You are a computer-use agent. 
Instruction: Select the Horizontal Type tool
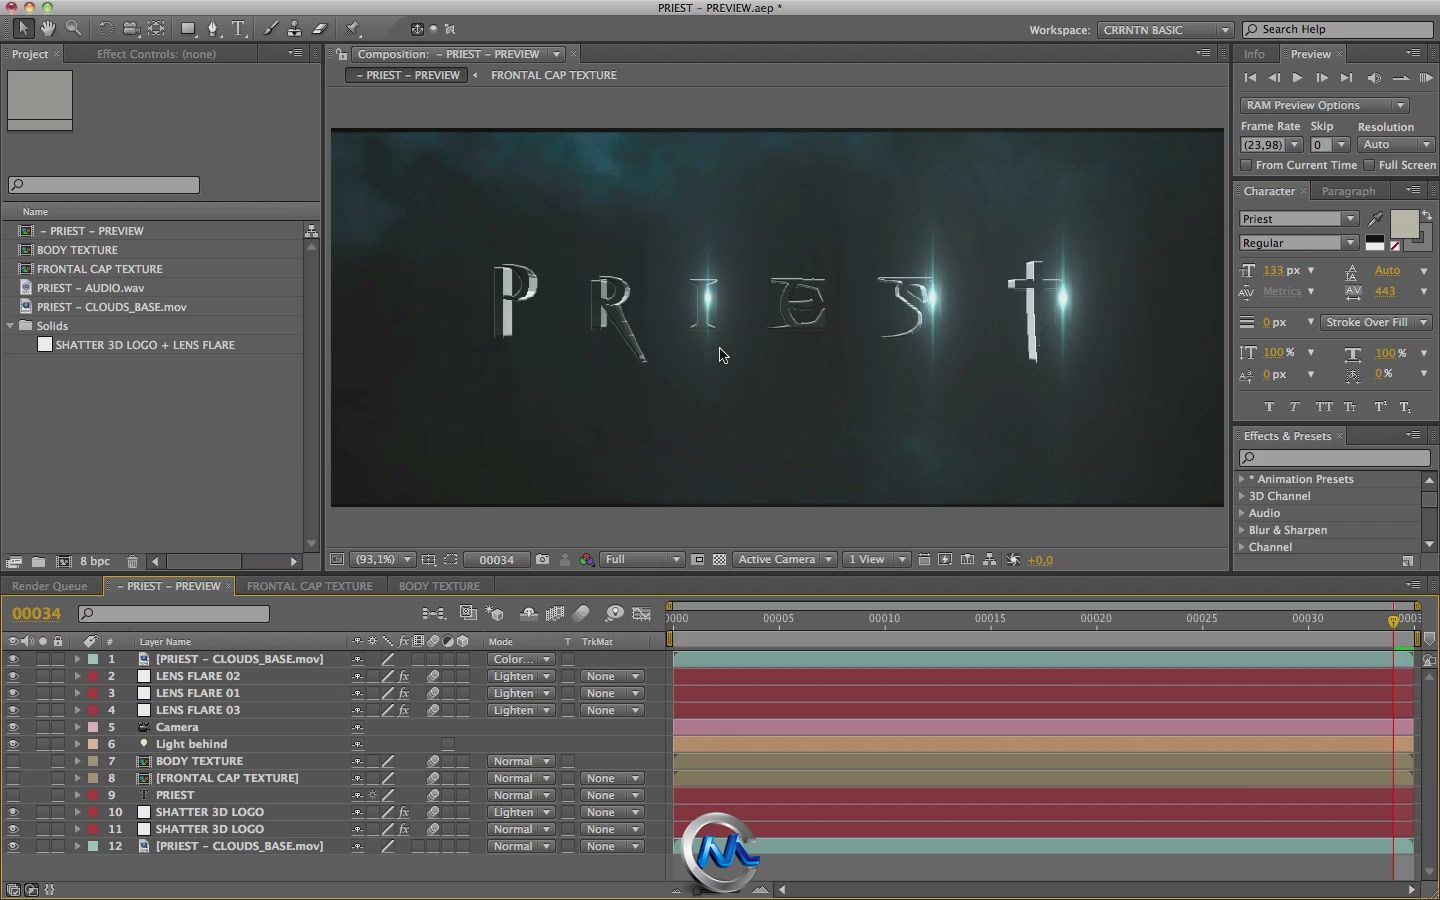point(239,29)
